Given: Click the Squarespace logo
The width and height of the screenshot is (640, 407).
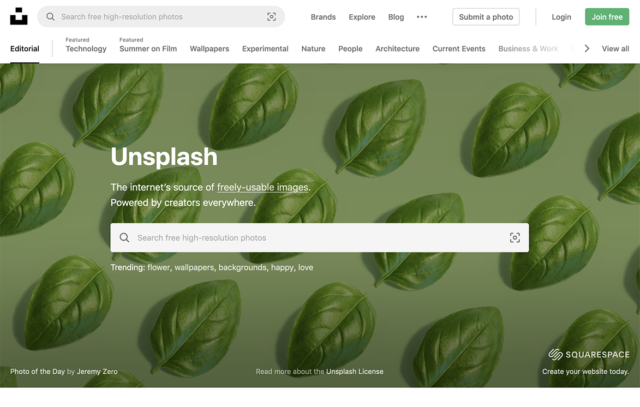Looking at the screenshot, I should point(589,354).
